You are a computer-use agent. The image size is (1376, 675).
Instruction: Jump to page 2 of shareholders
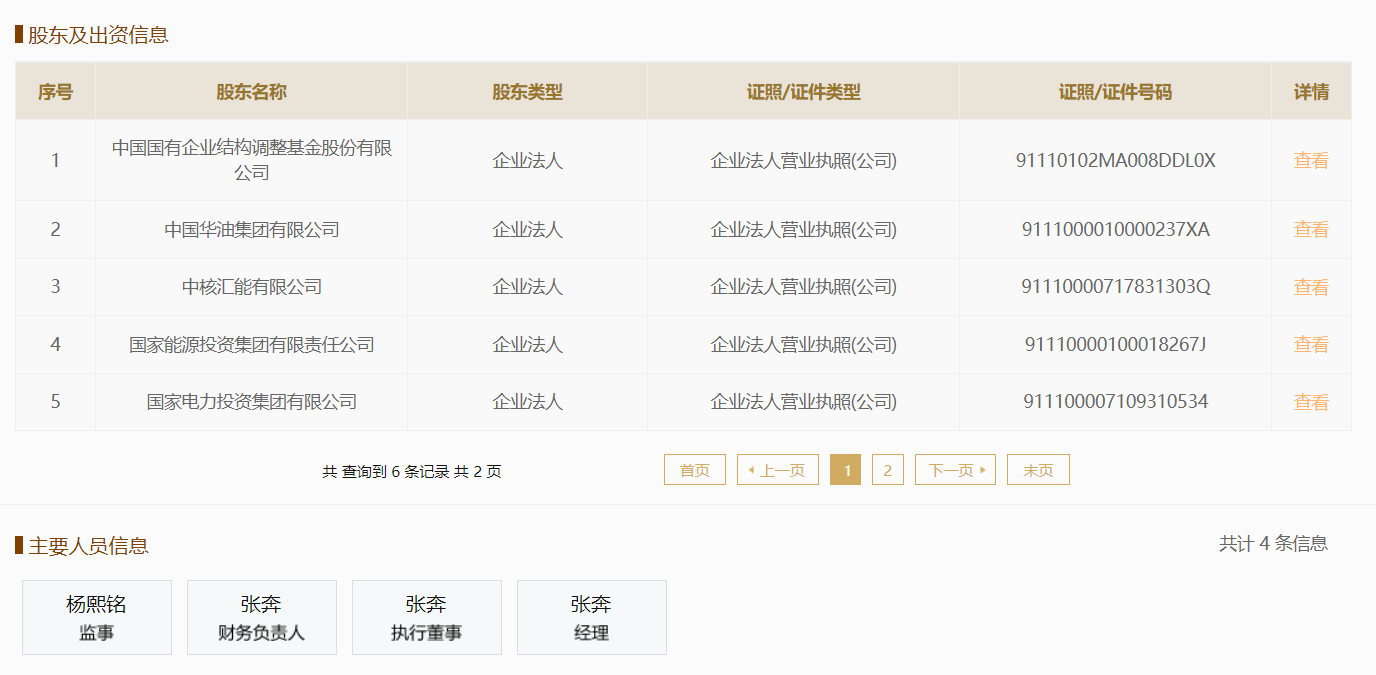887,470
